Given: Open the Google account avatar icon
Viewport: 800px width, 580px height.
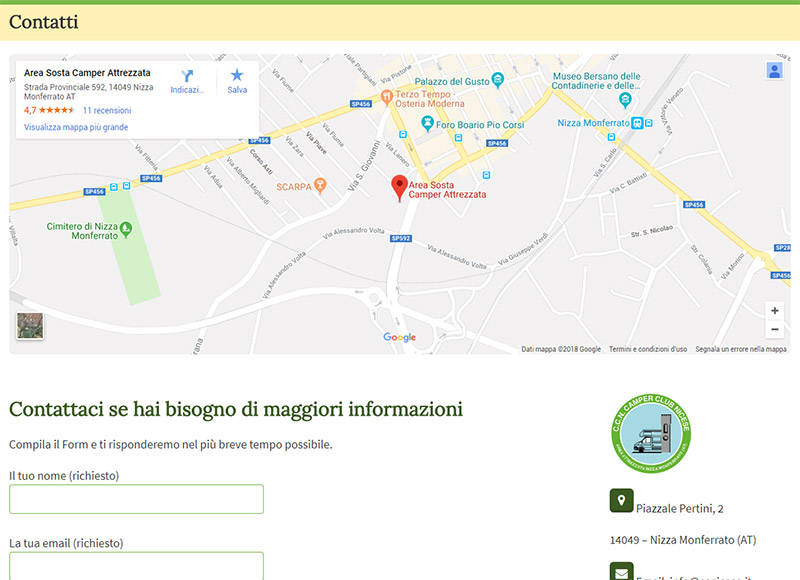Looking at the screenshot, I should click(x=774, y=70).
